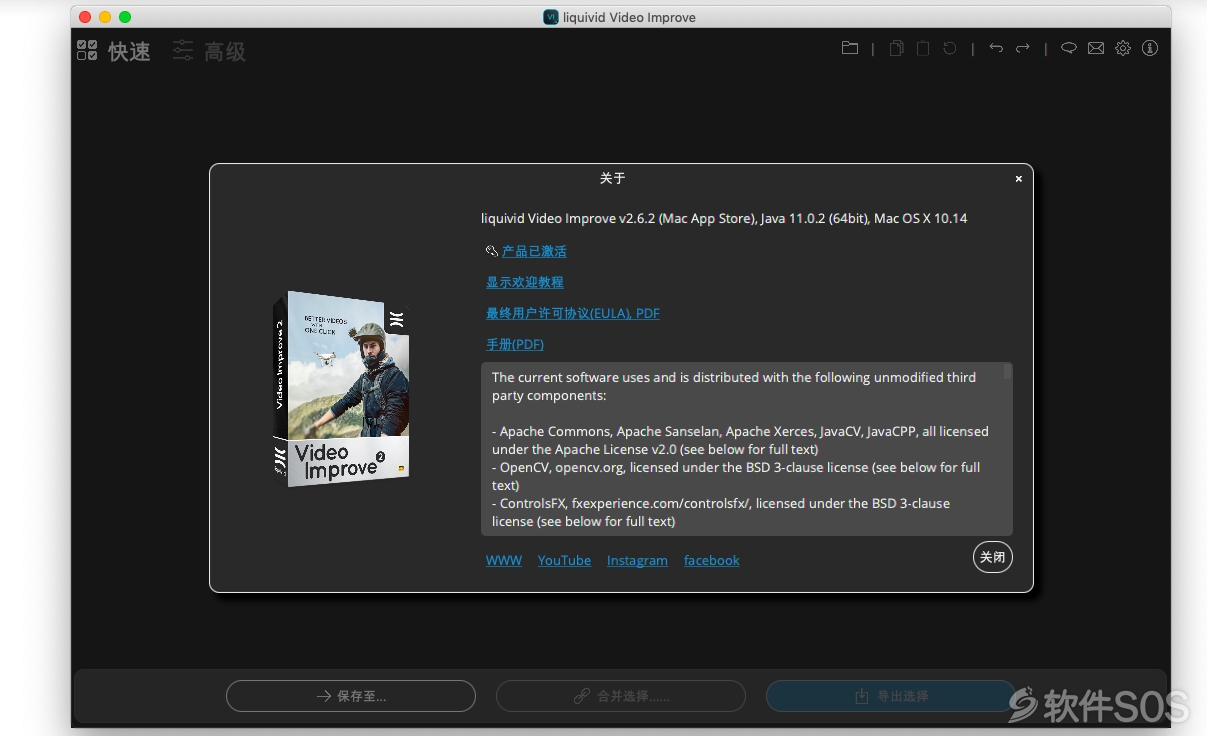This screenshot has height=736, width=1207.
Task: Click the copy settings icon
Action: [x=897, y=48]
